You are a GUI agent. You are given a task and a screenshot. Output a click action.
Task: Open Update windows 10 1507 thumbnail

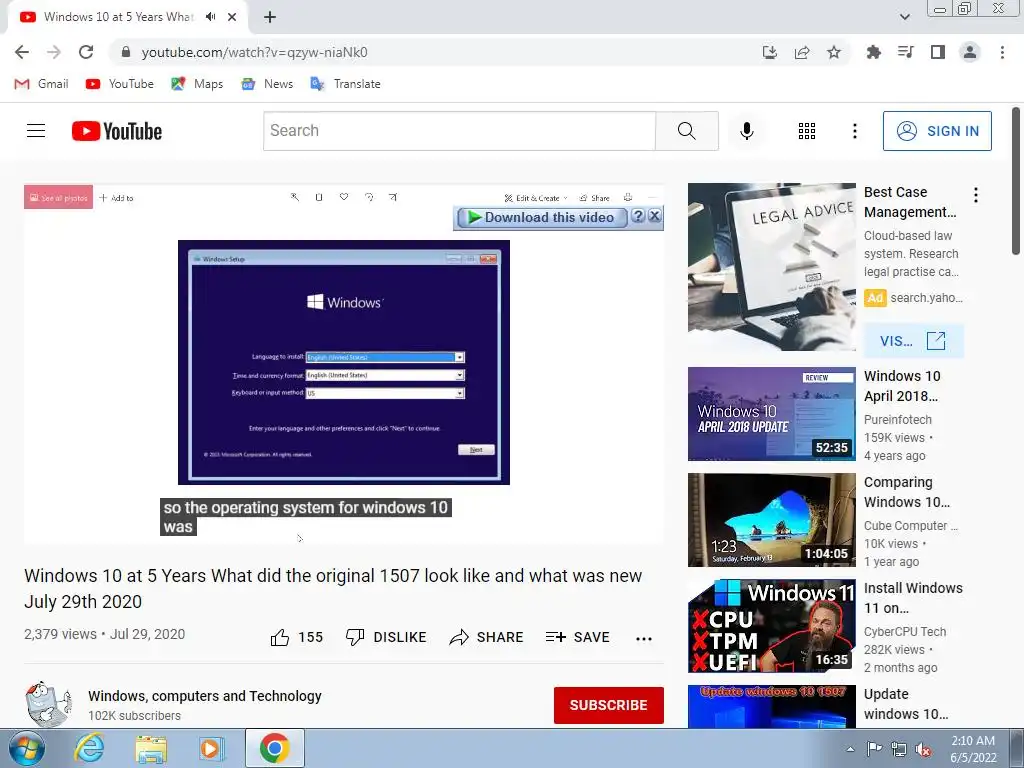coord(771,707)
